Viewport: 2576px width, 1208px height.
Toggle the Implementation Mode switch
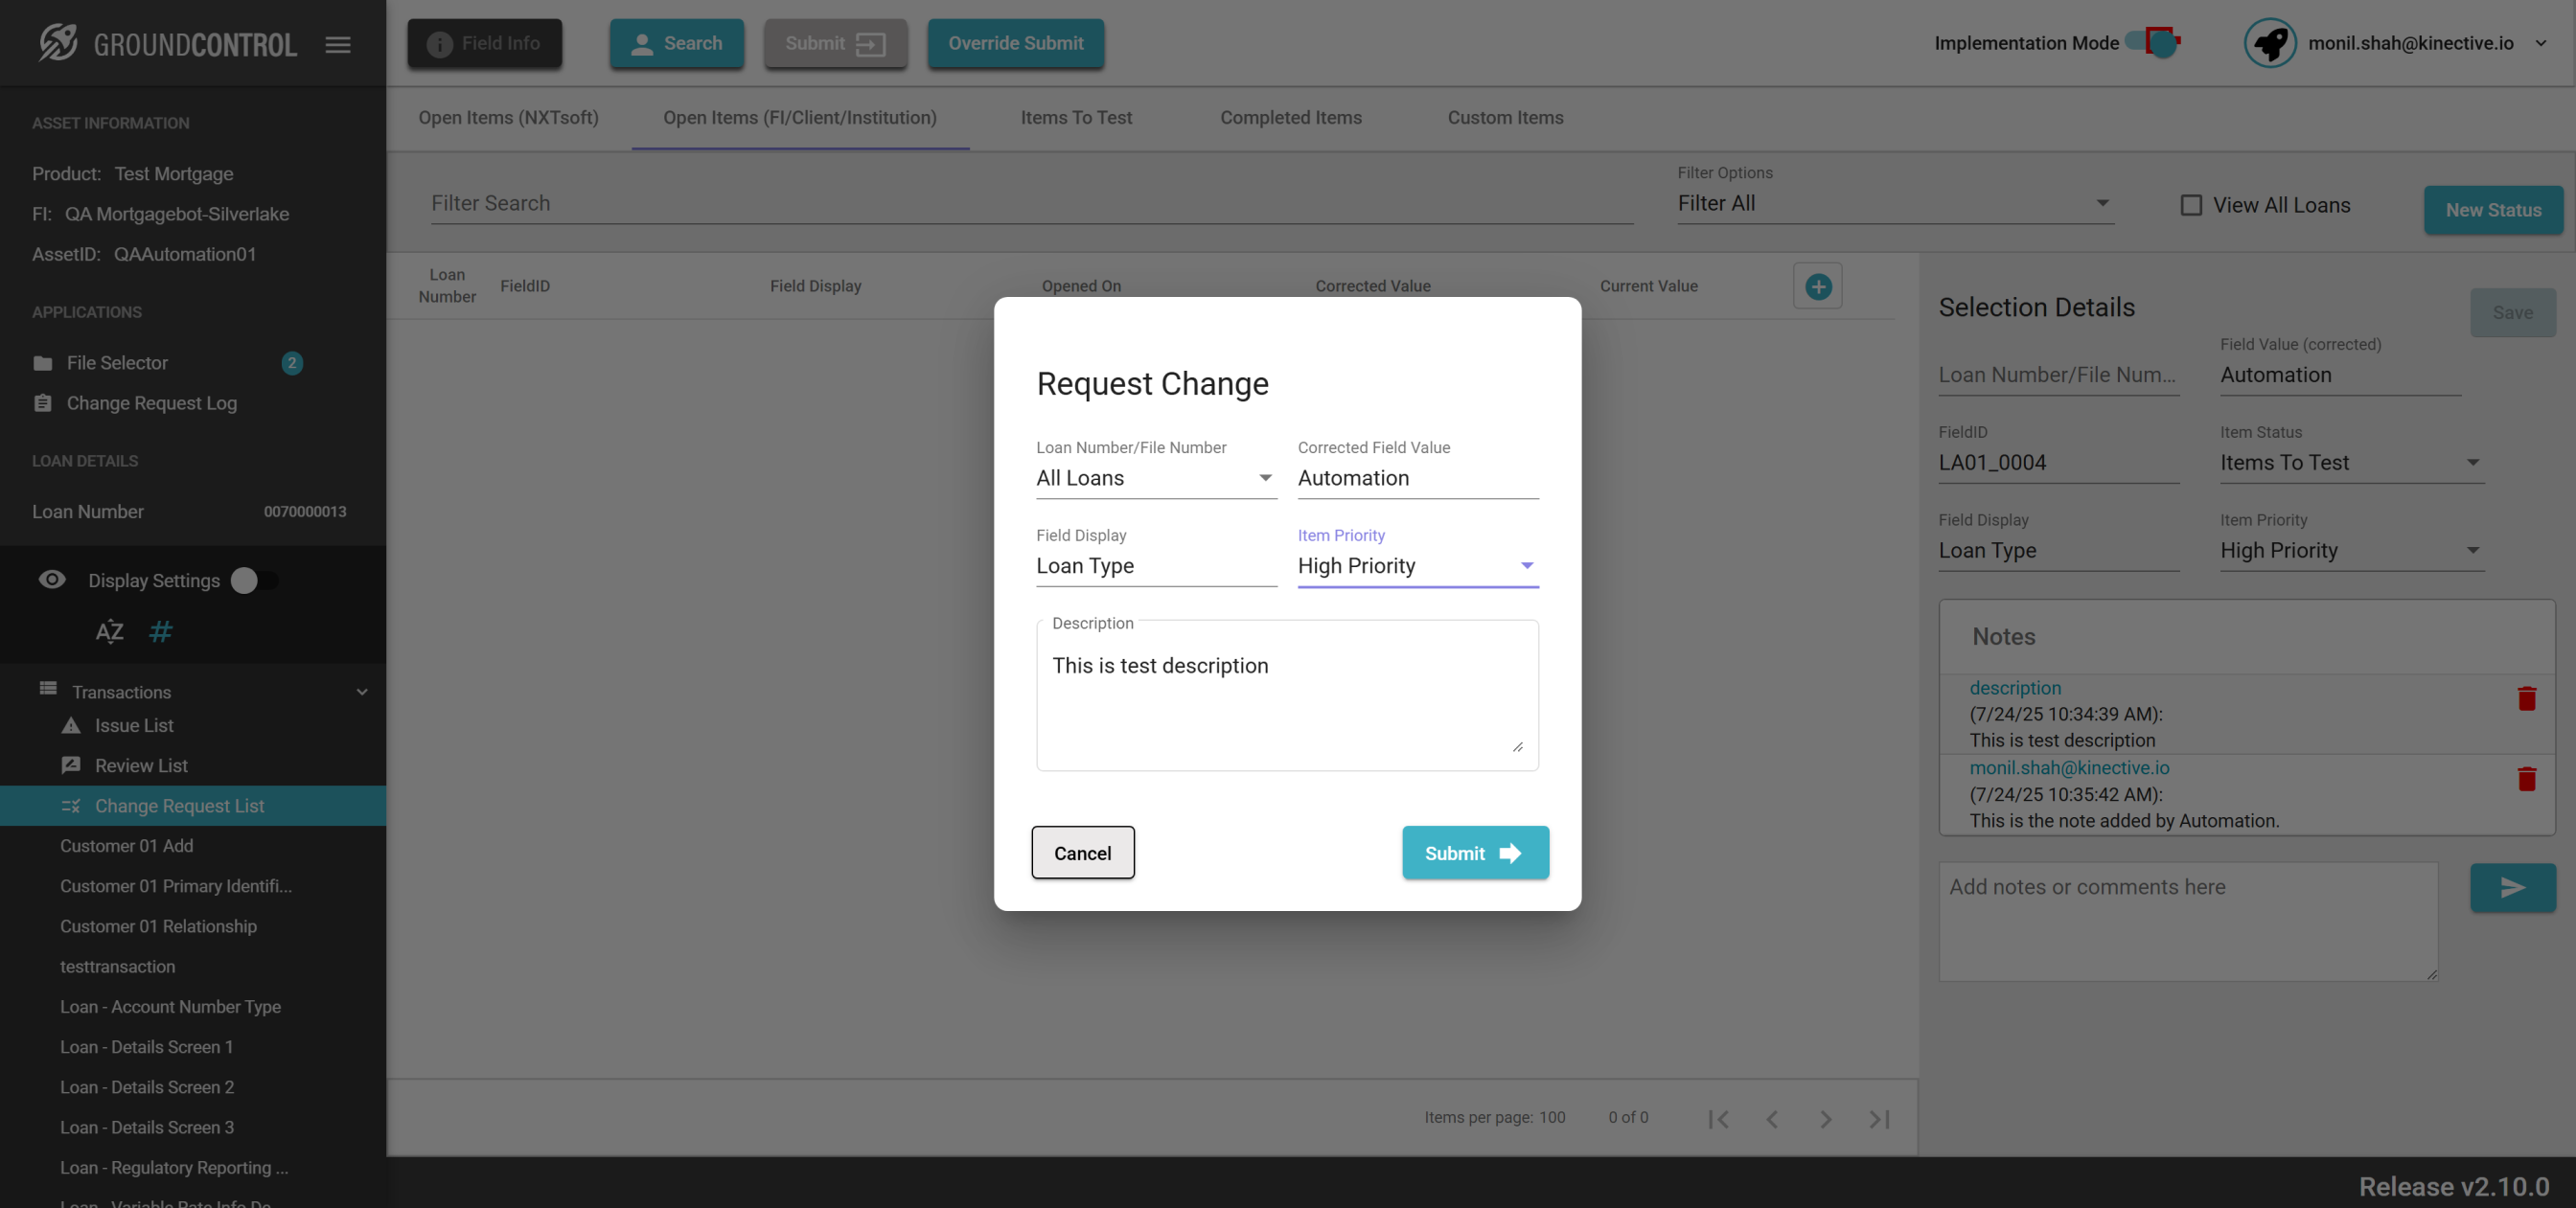tap(2155, 43)
